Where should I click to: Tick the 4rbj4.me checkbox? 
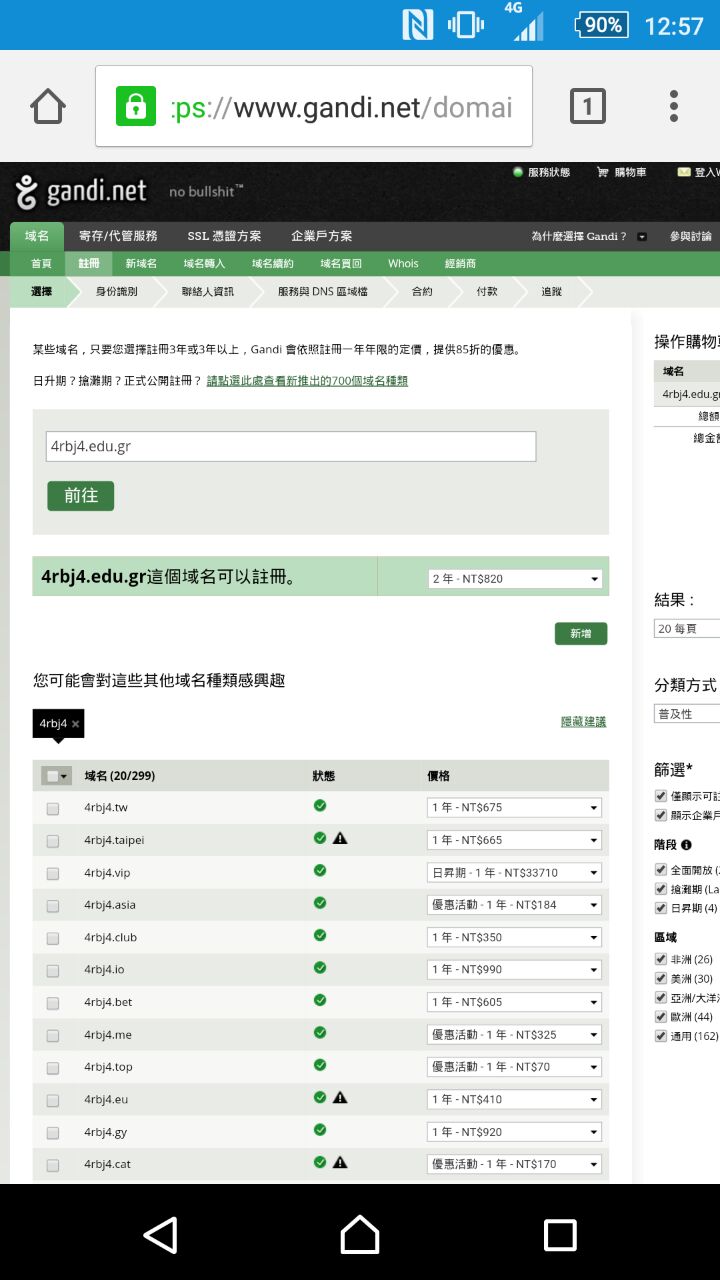point(53,1035)
